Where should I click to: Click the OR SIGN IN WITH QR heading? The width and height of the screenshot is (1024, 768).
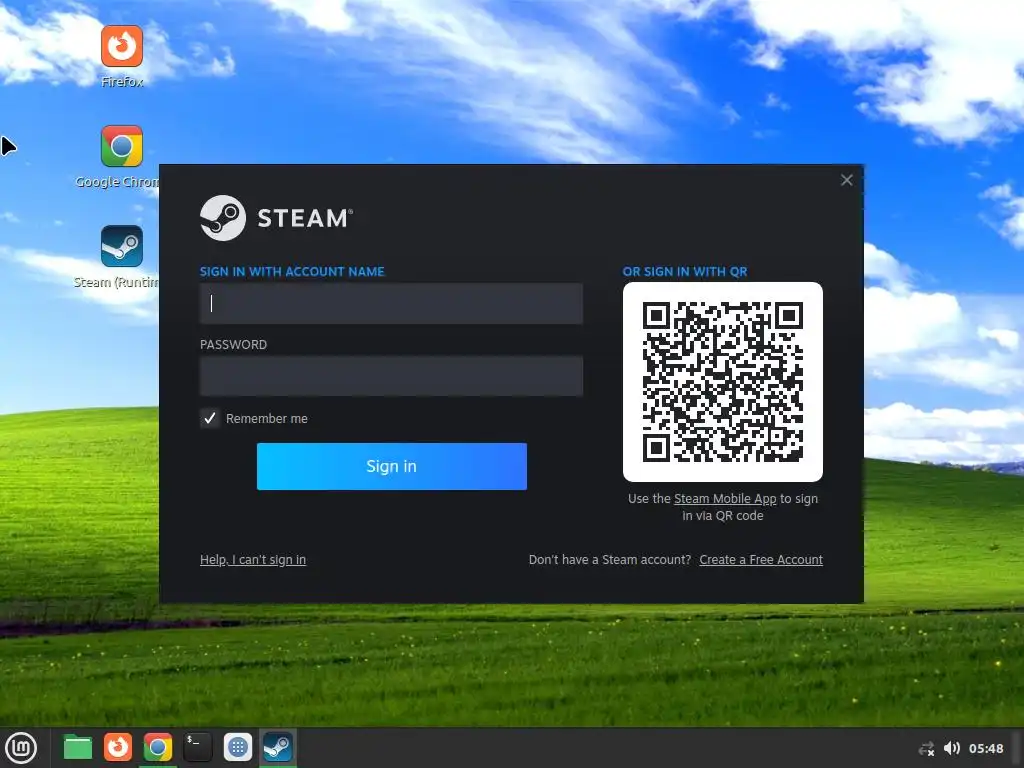pyautogui.click(x=685, y=272)
